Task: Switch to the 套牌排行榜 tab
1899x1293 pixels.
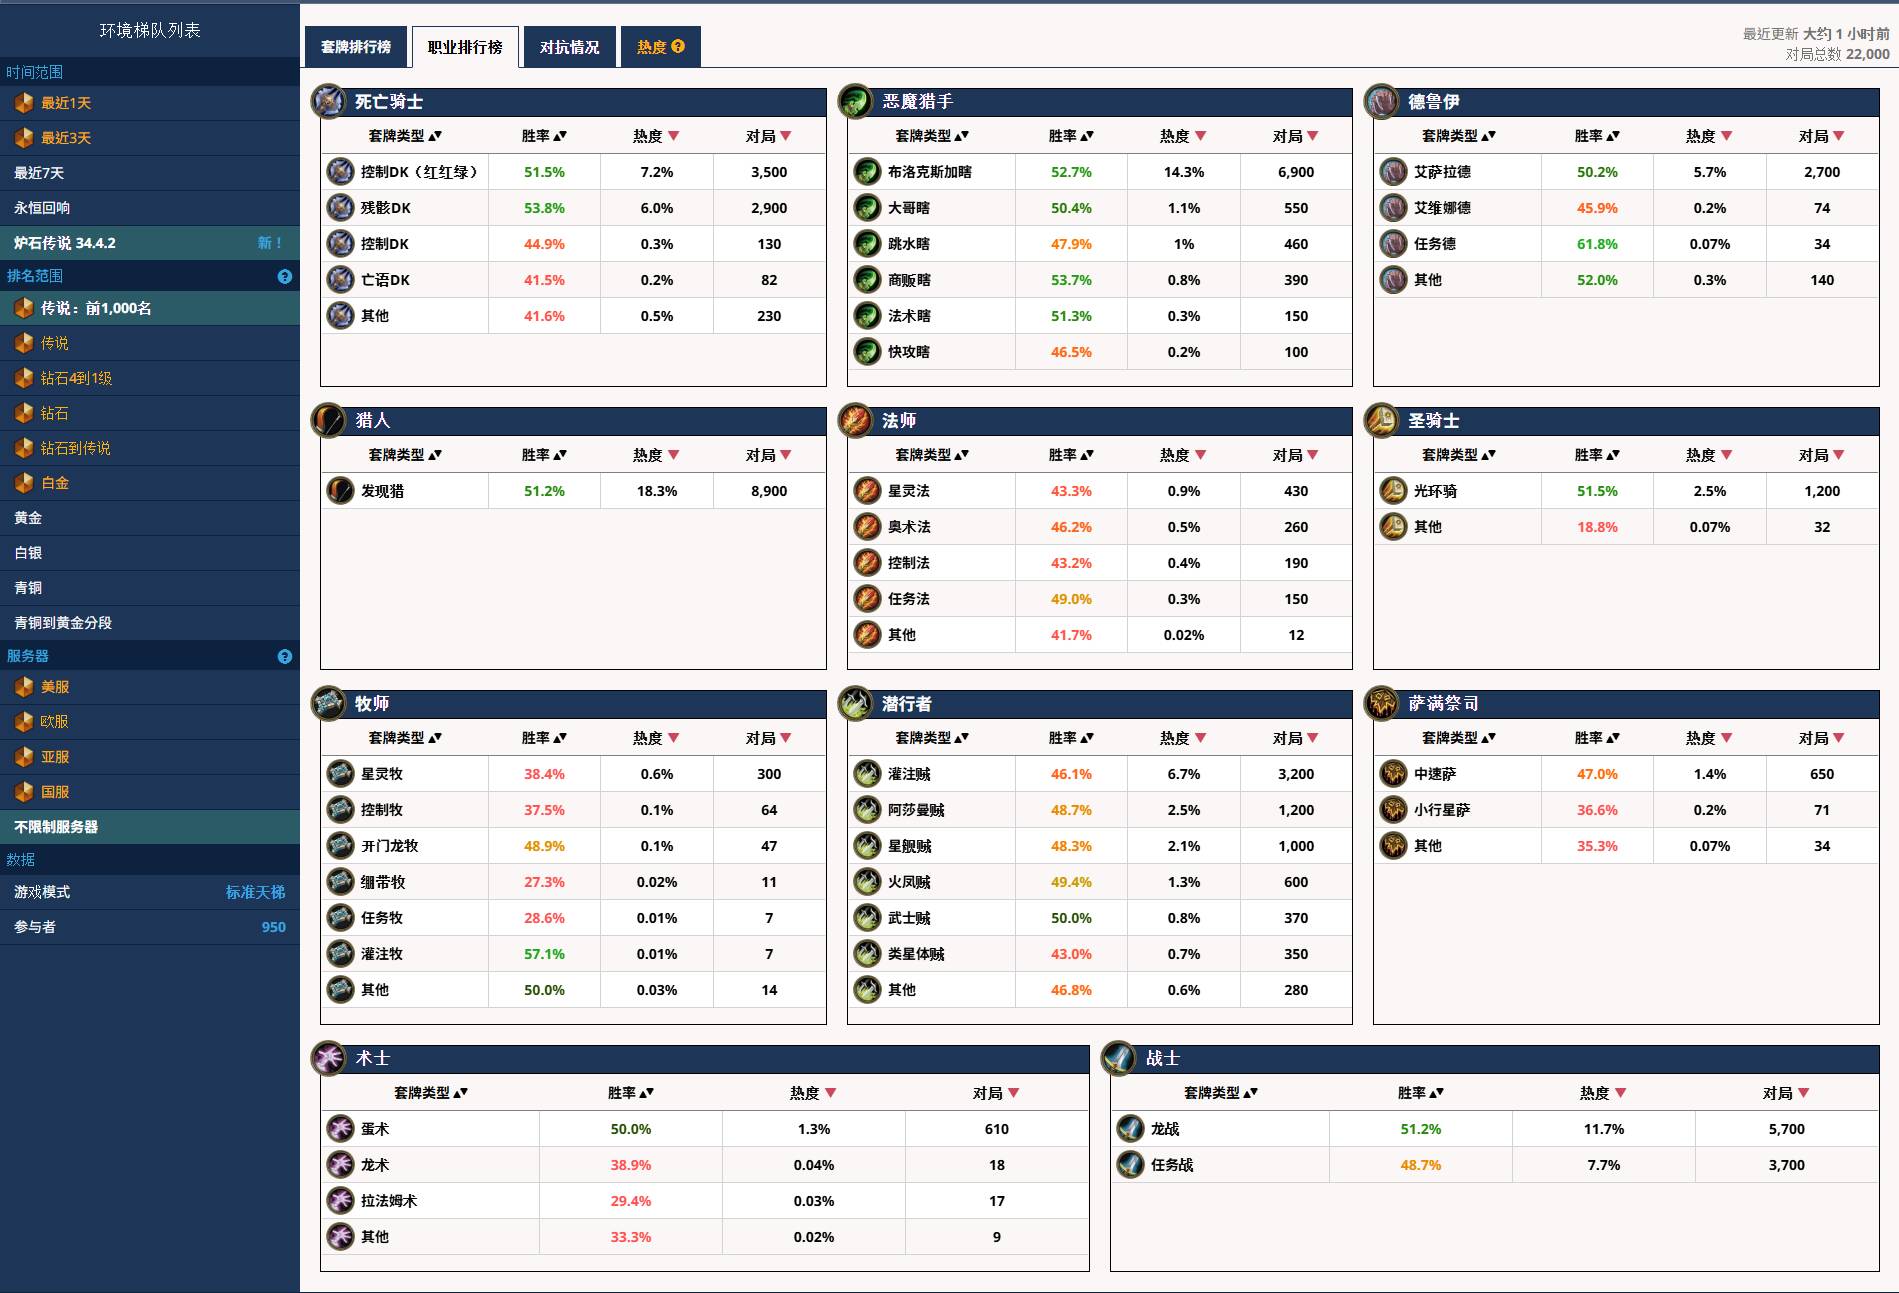Action: (356, 47)
